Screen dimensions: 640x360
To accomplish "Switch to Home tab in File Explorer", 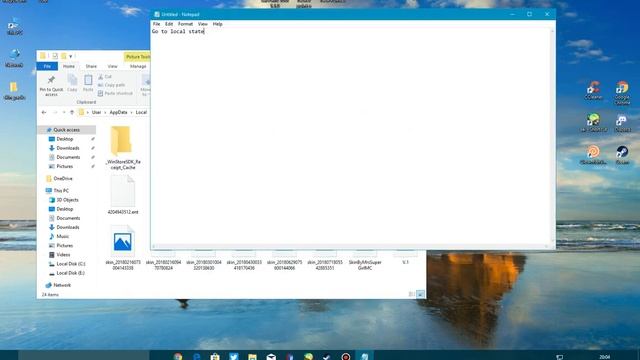I will point(69,66).
